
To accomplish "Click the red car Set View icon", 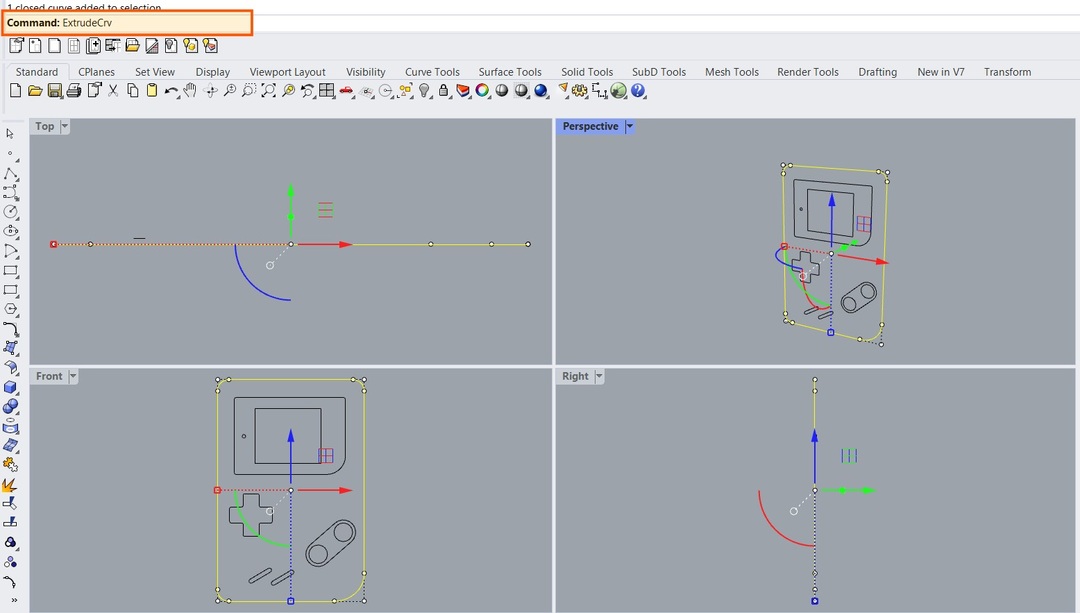I will (346, 90).
